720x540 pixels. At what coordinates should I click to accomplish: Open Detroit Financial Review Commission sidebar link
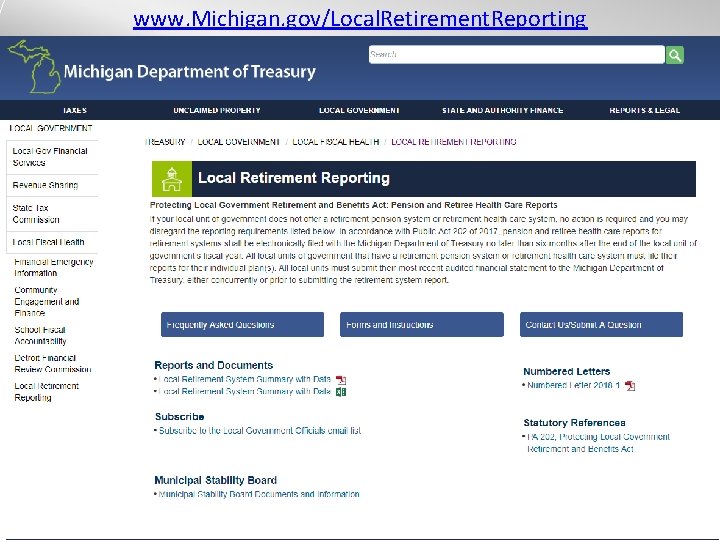52,363
